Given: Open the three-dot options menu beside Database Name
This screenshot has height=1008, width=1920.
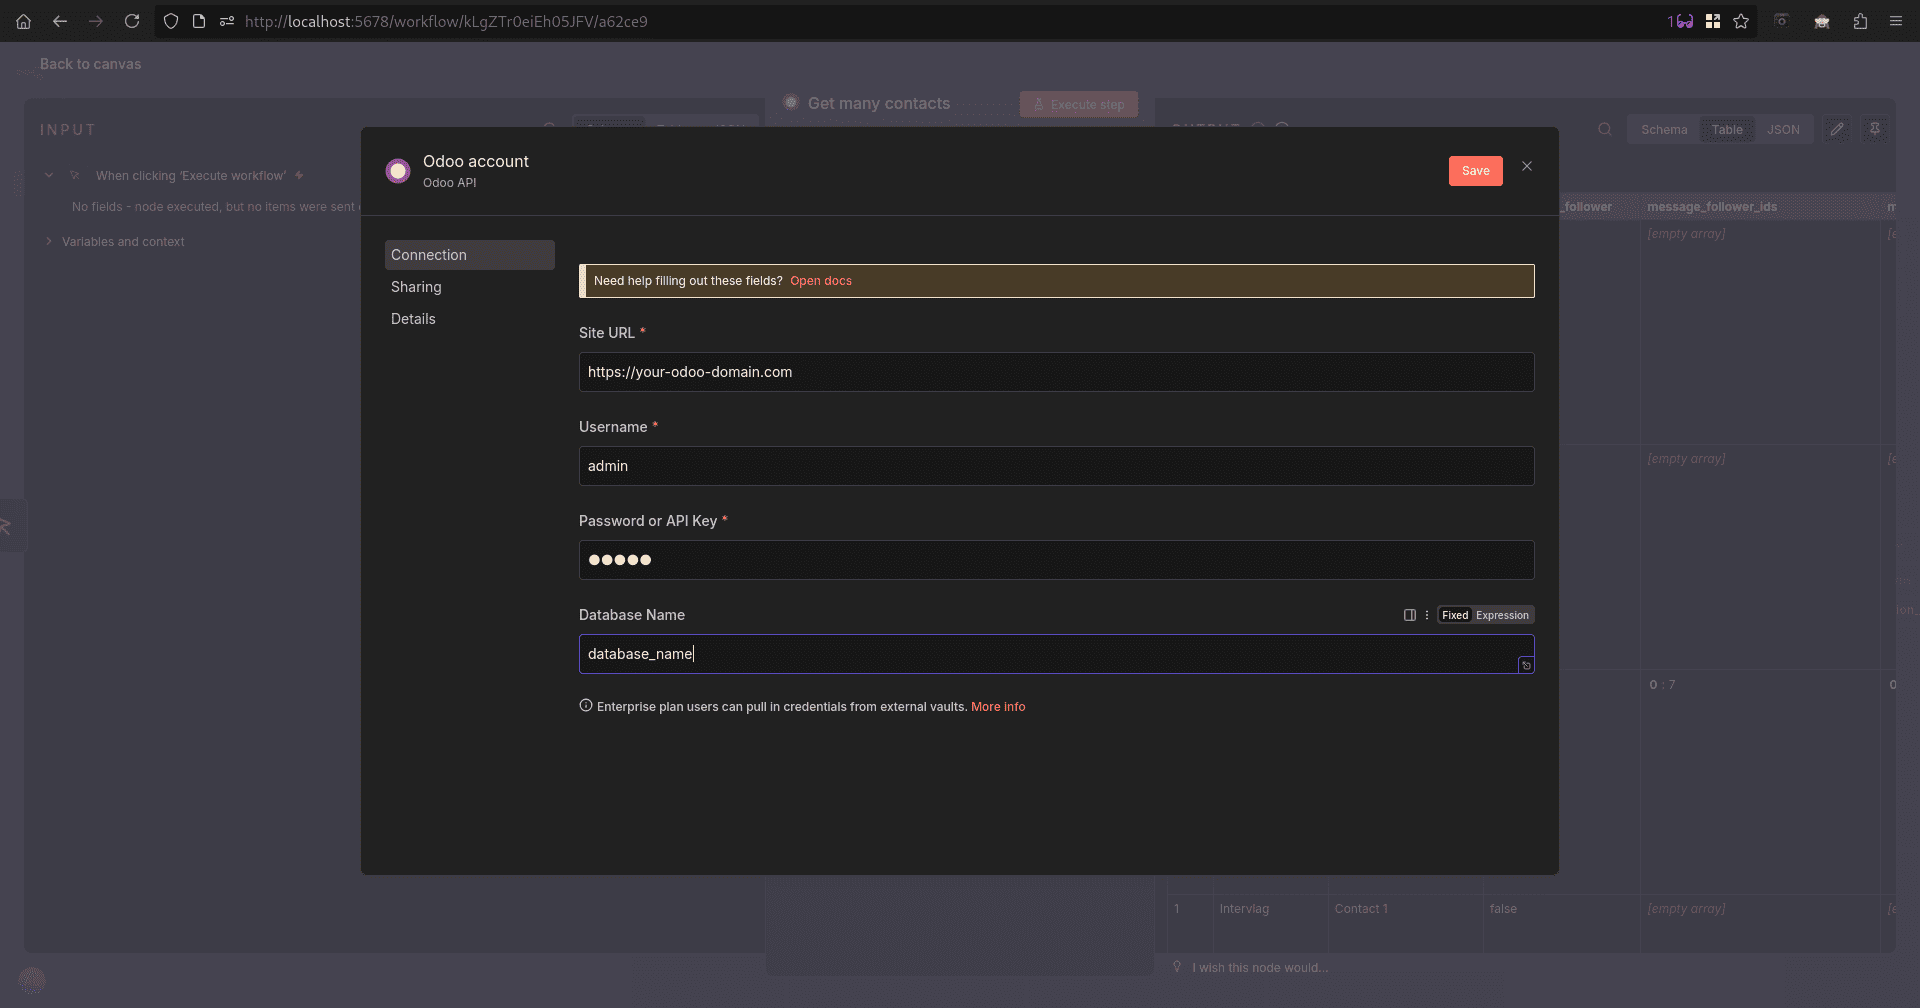Looking at the screenshot, I should click(1427, 614).
